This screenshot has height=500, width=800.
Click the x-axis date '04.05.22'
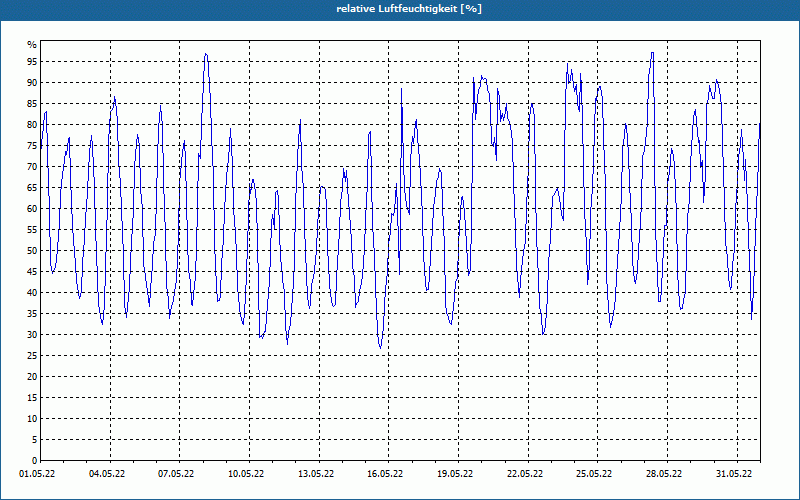tap(107, 474)
